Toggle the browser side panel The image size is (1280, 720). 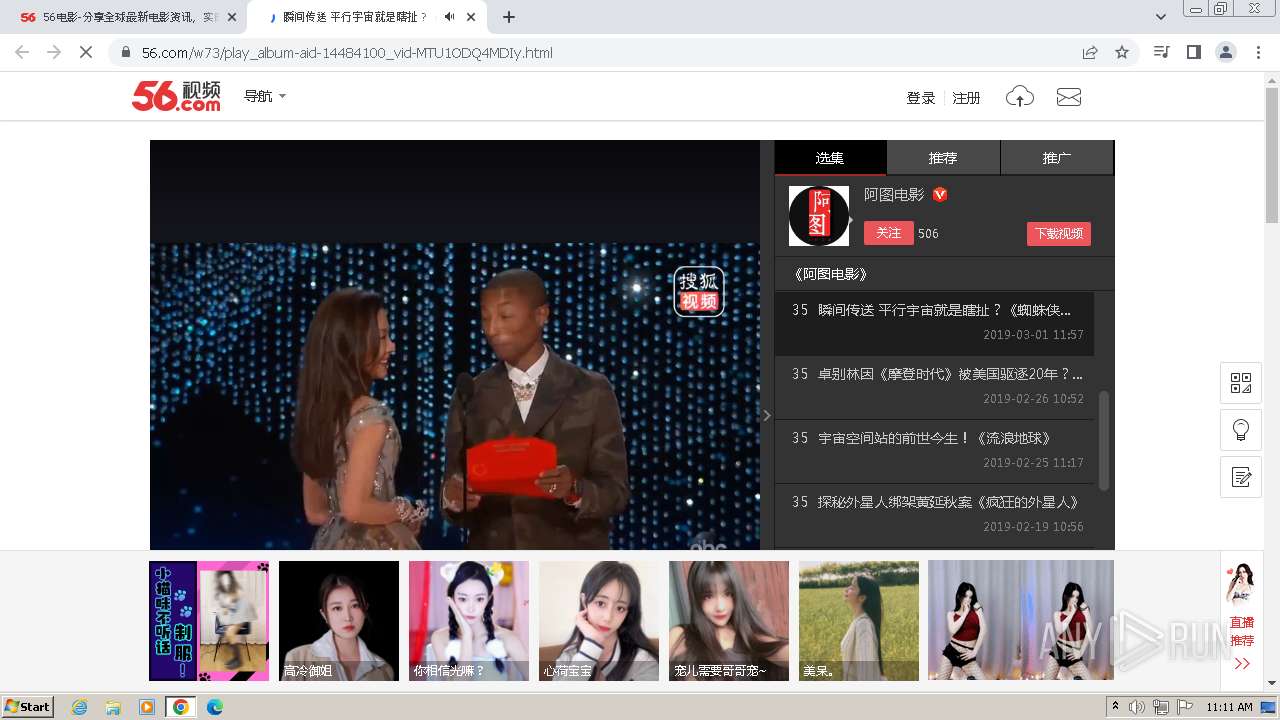tap(1193, 52)
